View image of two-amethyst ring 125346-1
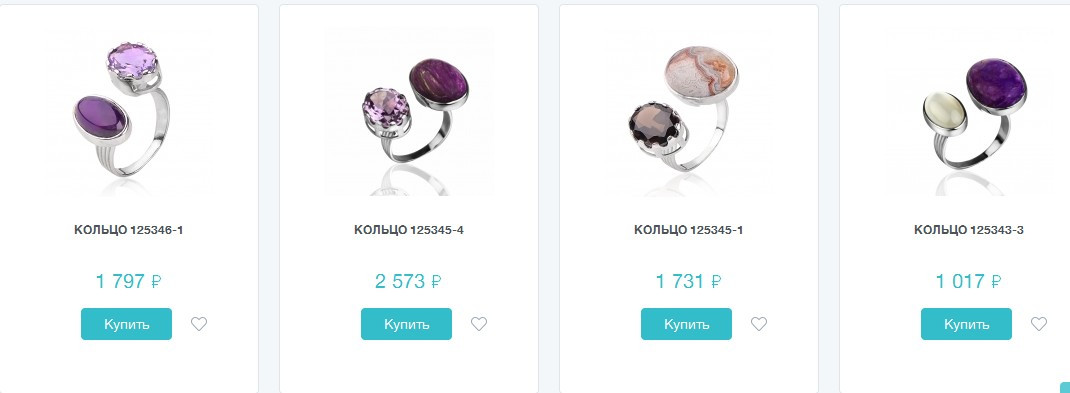 pos(128,111)
